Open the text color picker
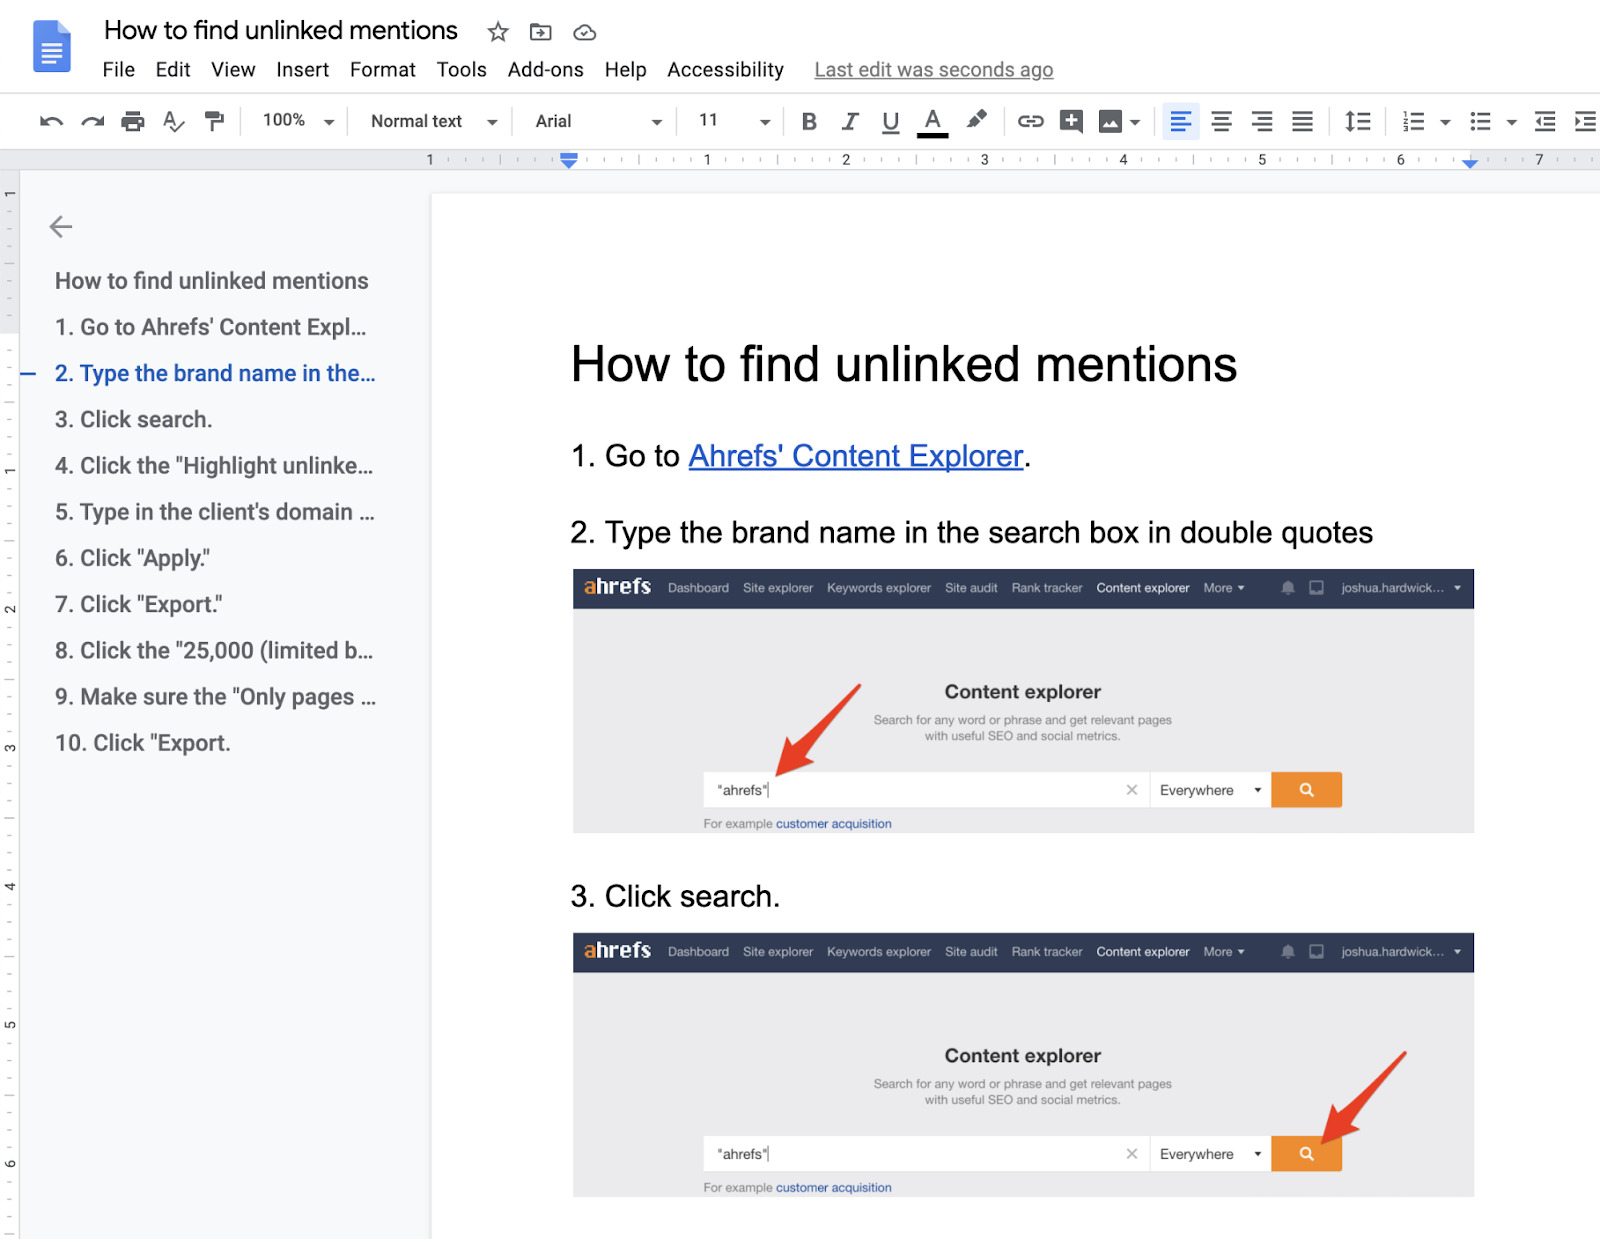The width and height of the screenshot is (1600, 1239). click(x=932, y=122)
